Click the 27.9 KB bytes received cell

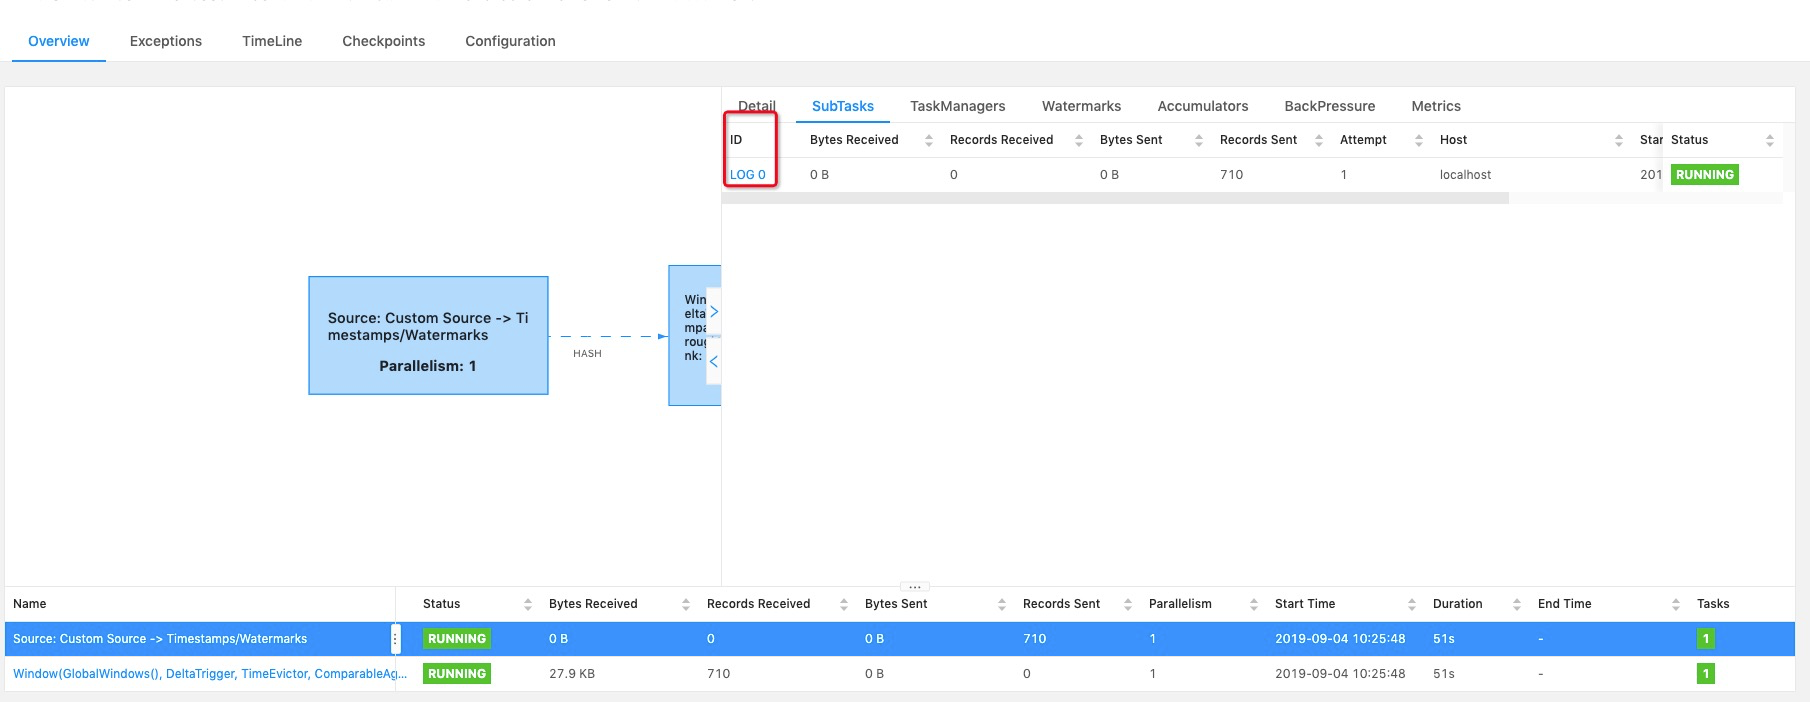[x=572, y=674]
